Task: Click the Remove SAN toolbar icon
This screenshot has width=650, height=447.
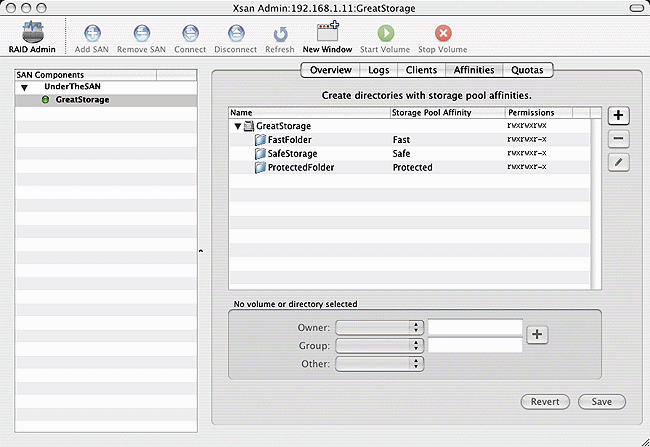Action: point(141,33)
